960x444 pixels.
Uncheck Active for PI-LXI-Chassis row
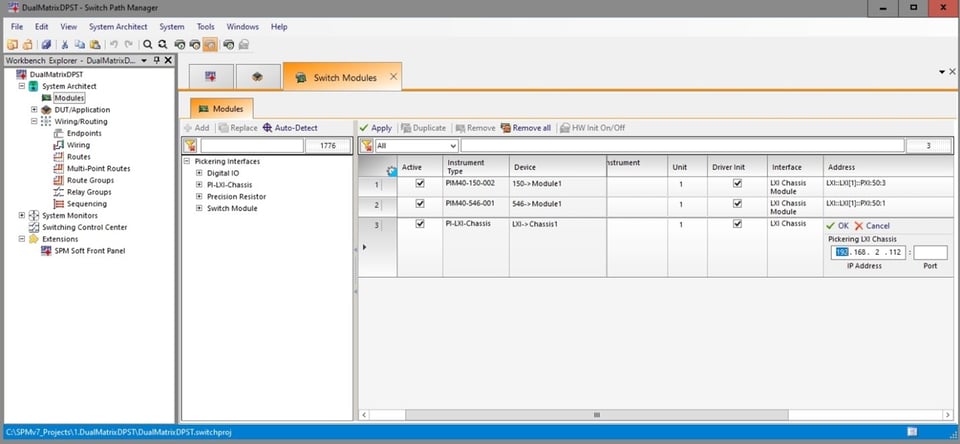tap(420, 224)
